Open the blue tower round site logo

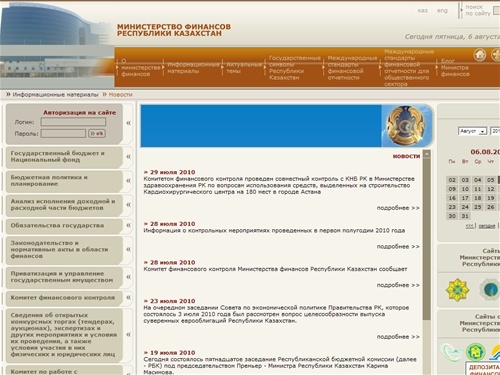point(490,289)
